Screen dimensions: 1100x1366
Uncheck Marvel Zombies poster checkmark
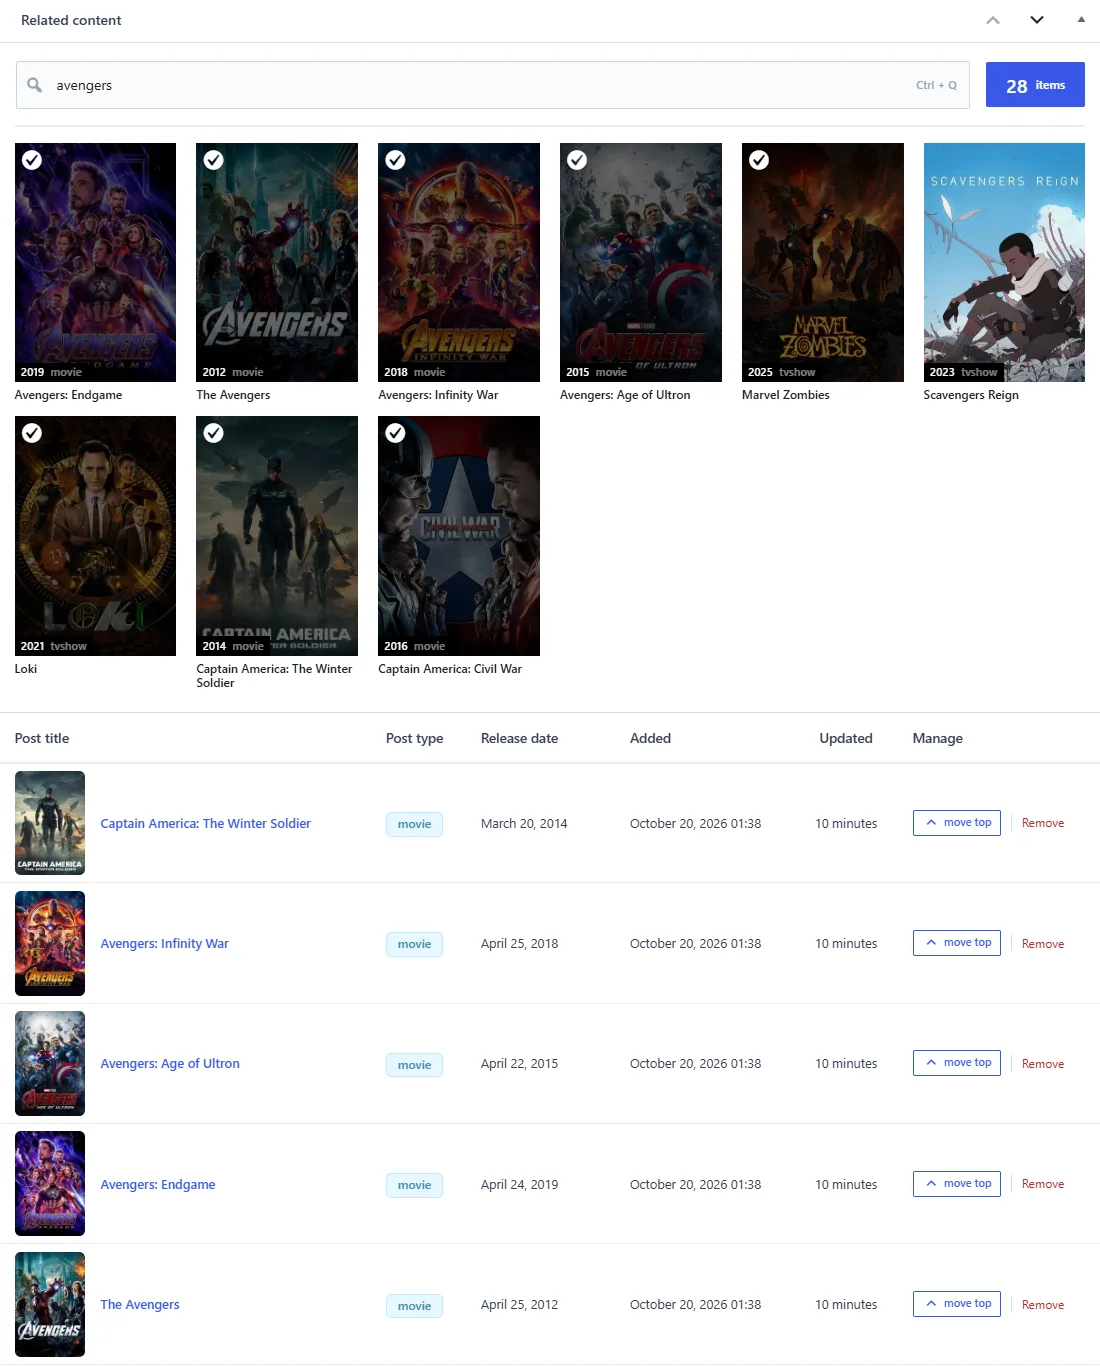760,160
